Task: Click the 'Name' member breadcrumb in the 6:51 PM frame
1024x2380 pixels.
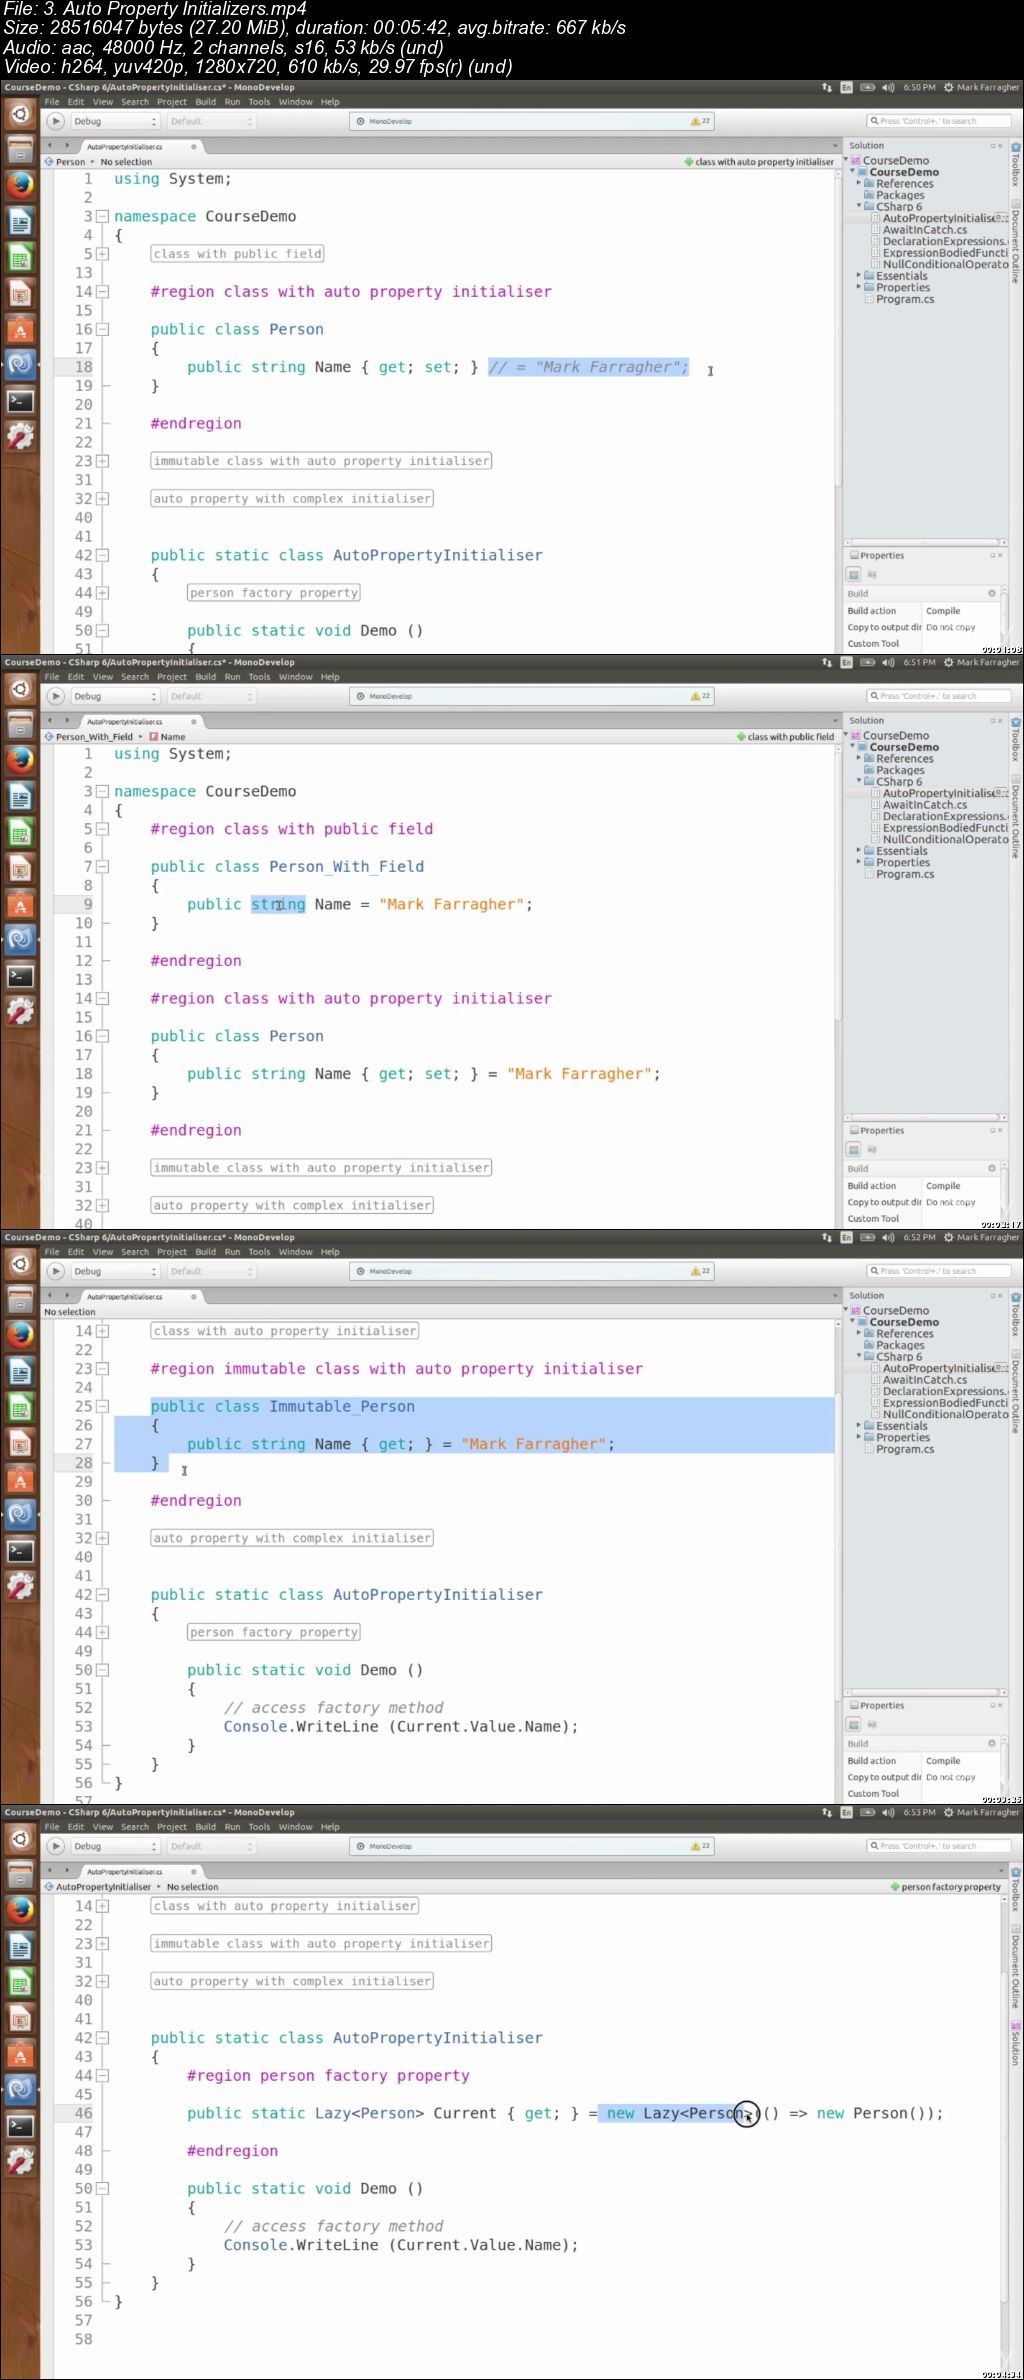Action: (168, 737)
